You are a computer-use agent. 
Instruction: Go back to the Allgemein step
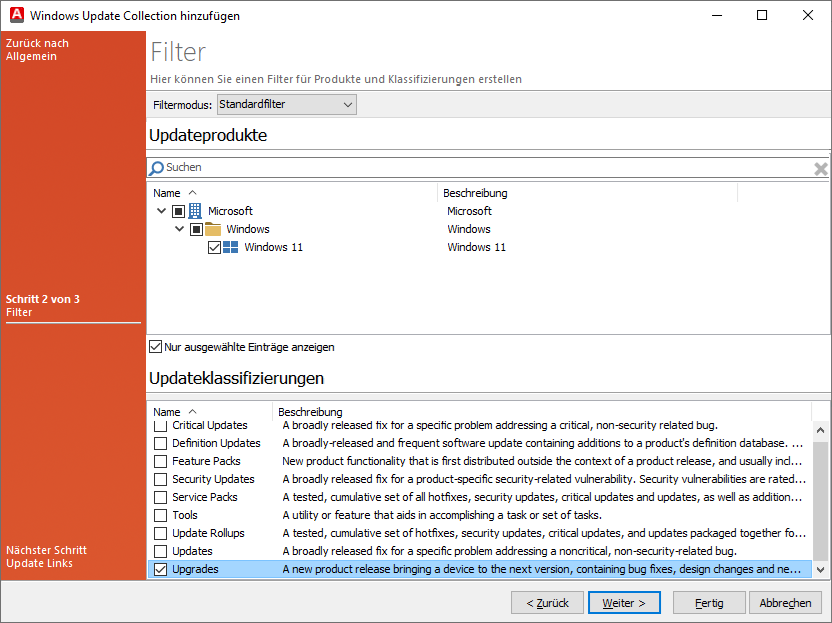37,49
